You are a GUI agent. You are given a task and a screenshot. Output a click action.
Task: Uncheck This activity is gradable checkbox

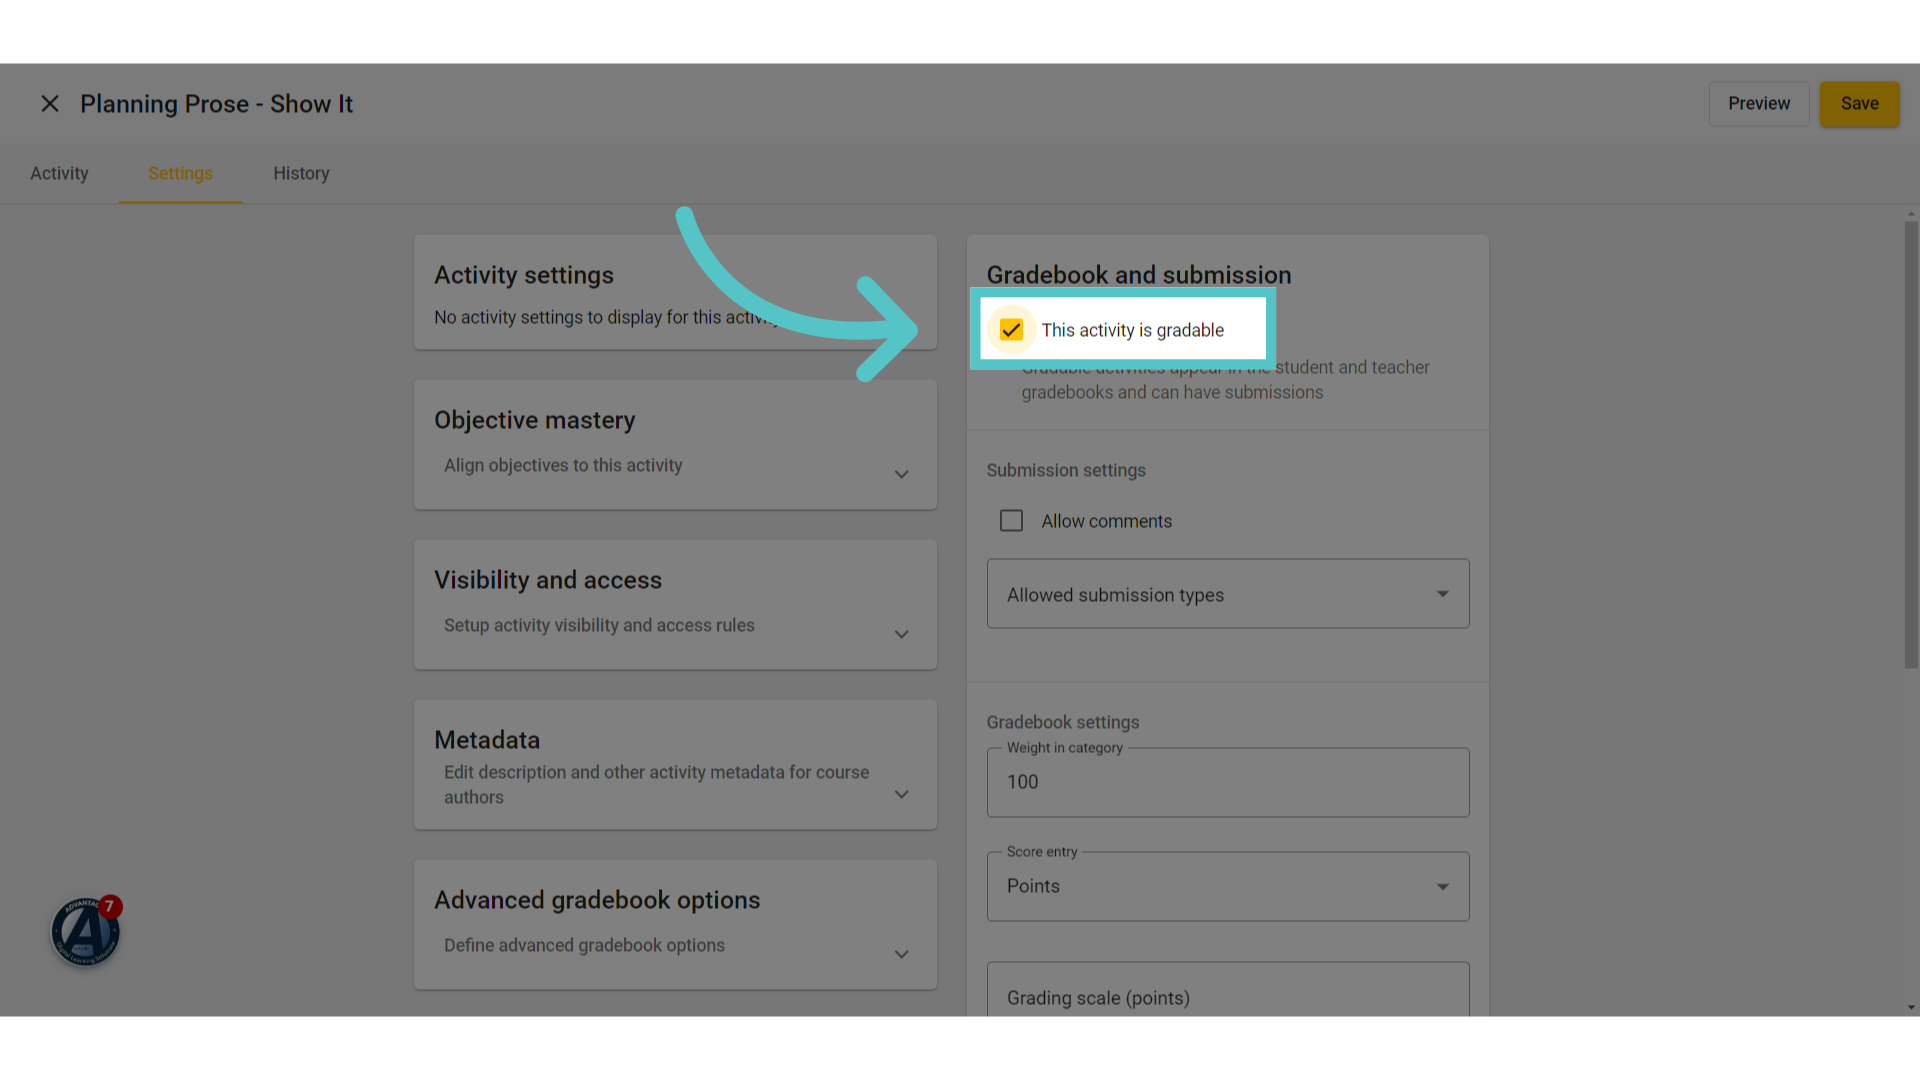pos(1011,330)
